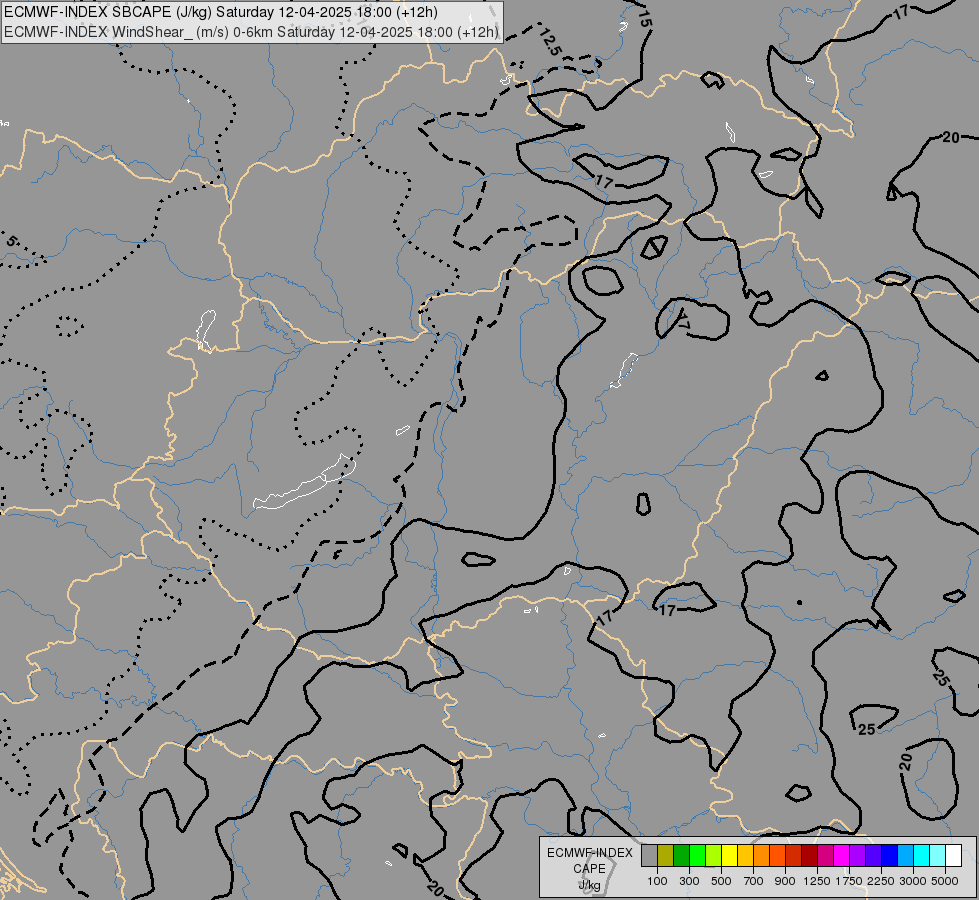Select the dark blue legend swatch

(889, 855)
